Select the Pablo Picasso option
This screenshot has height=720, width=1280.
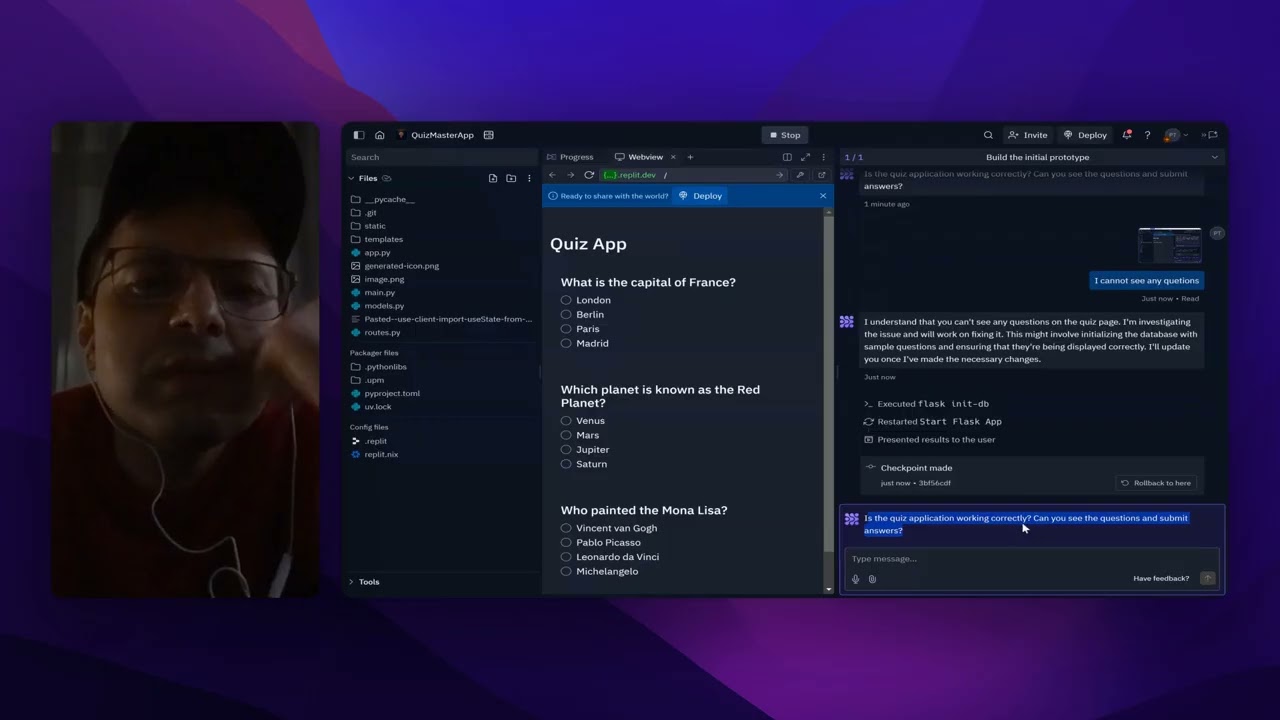click(x=566, y=542)
